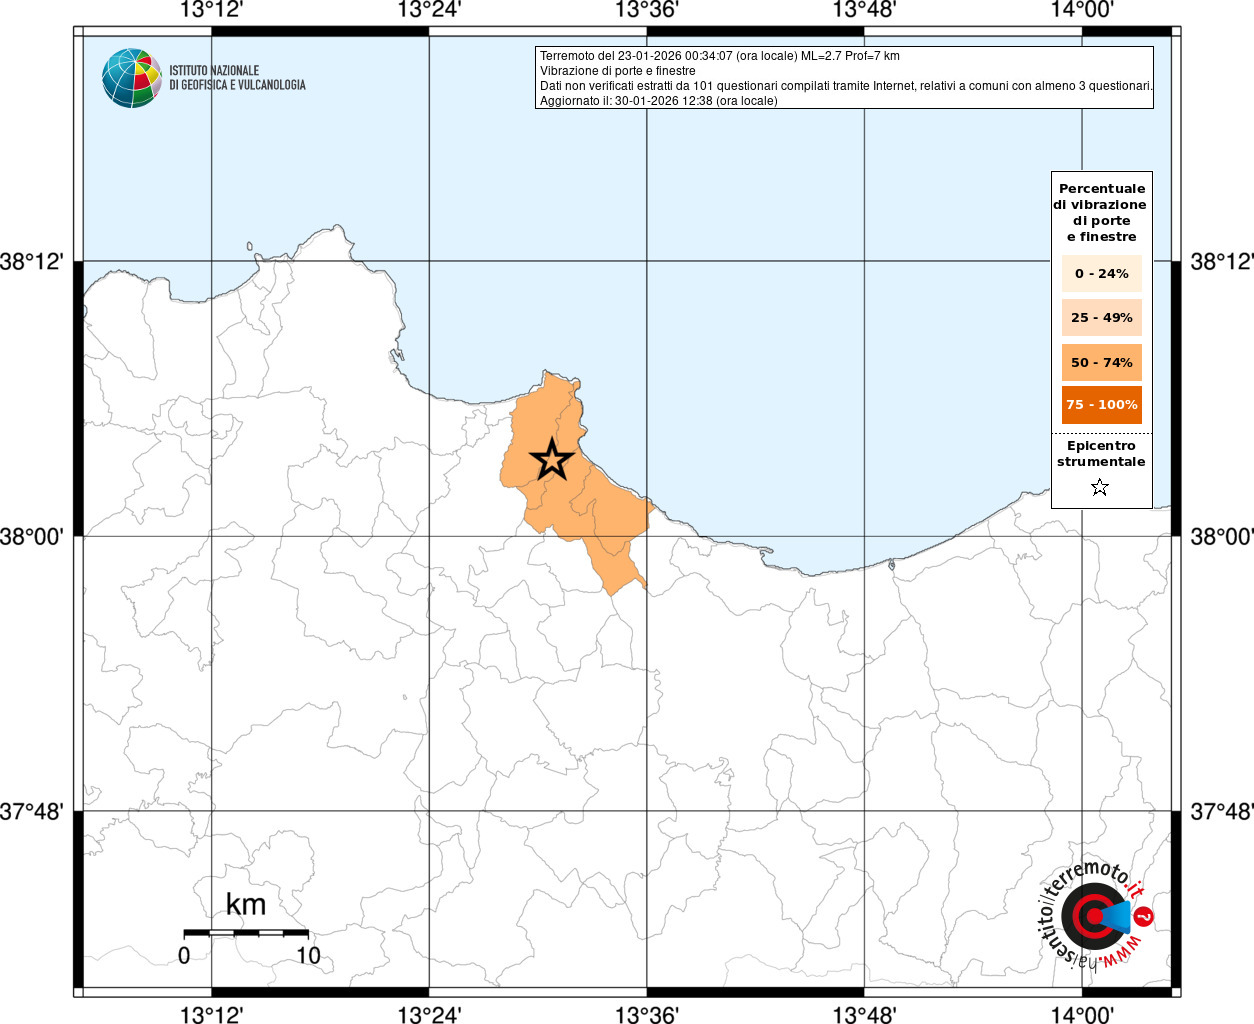The height and width of the screenshot is (1024, 1254).
Task: Click the bottom axis label 13°24'
Action: pos(429,1014)
